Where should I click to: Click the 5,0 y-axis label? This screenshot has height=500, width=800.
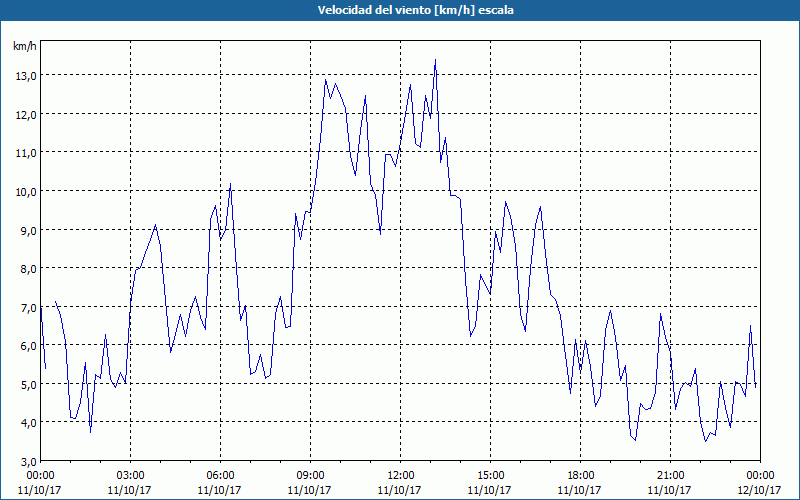pos(28,384)
